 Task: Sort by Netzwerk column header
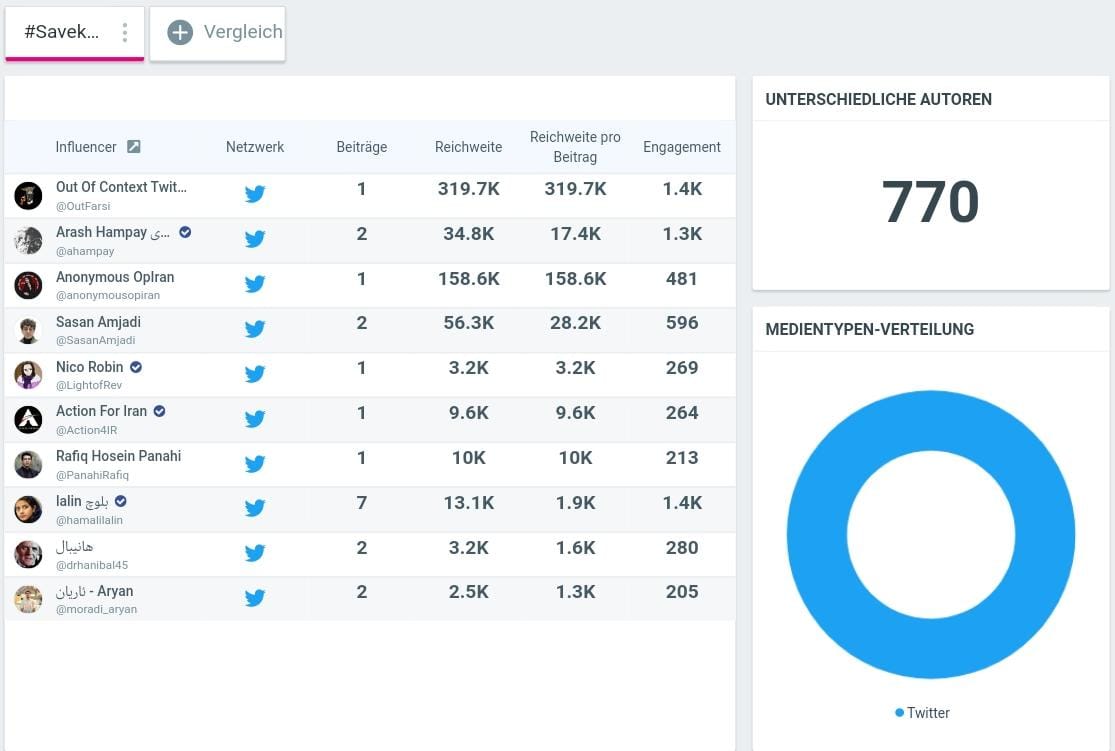click(x=255, y=147)
